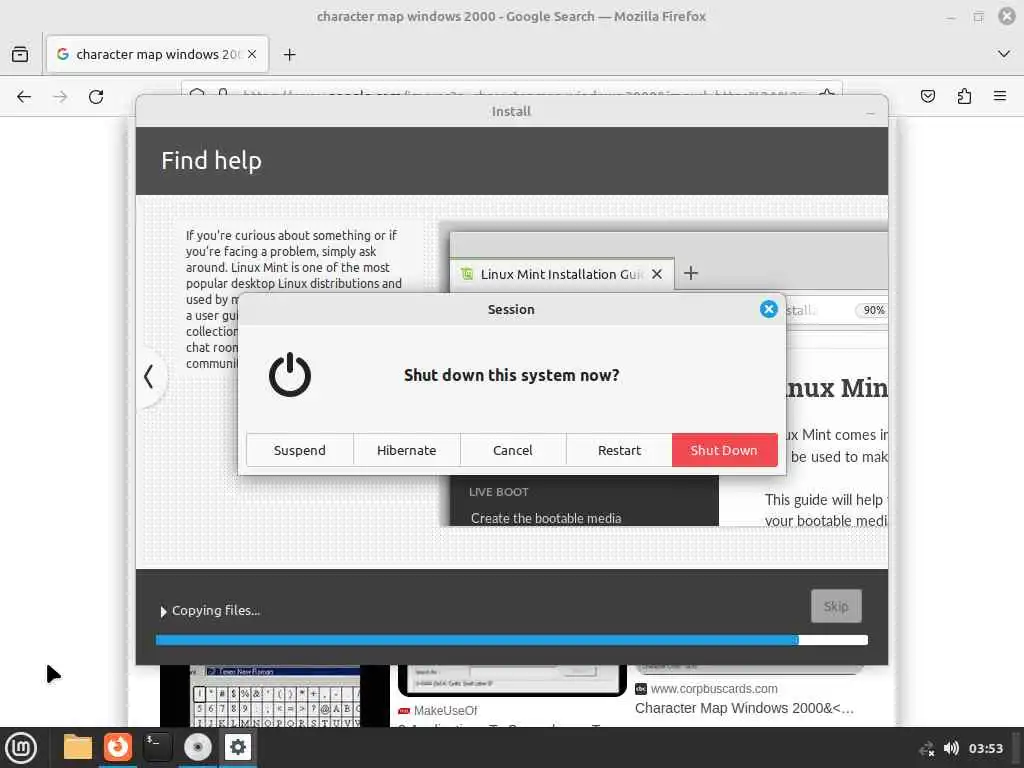Click the Firefox URL address bar
The width and height of the screenshot is (1024, 768).
511,89
